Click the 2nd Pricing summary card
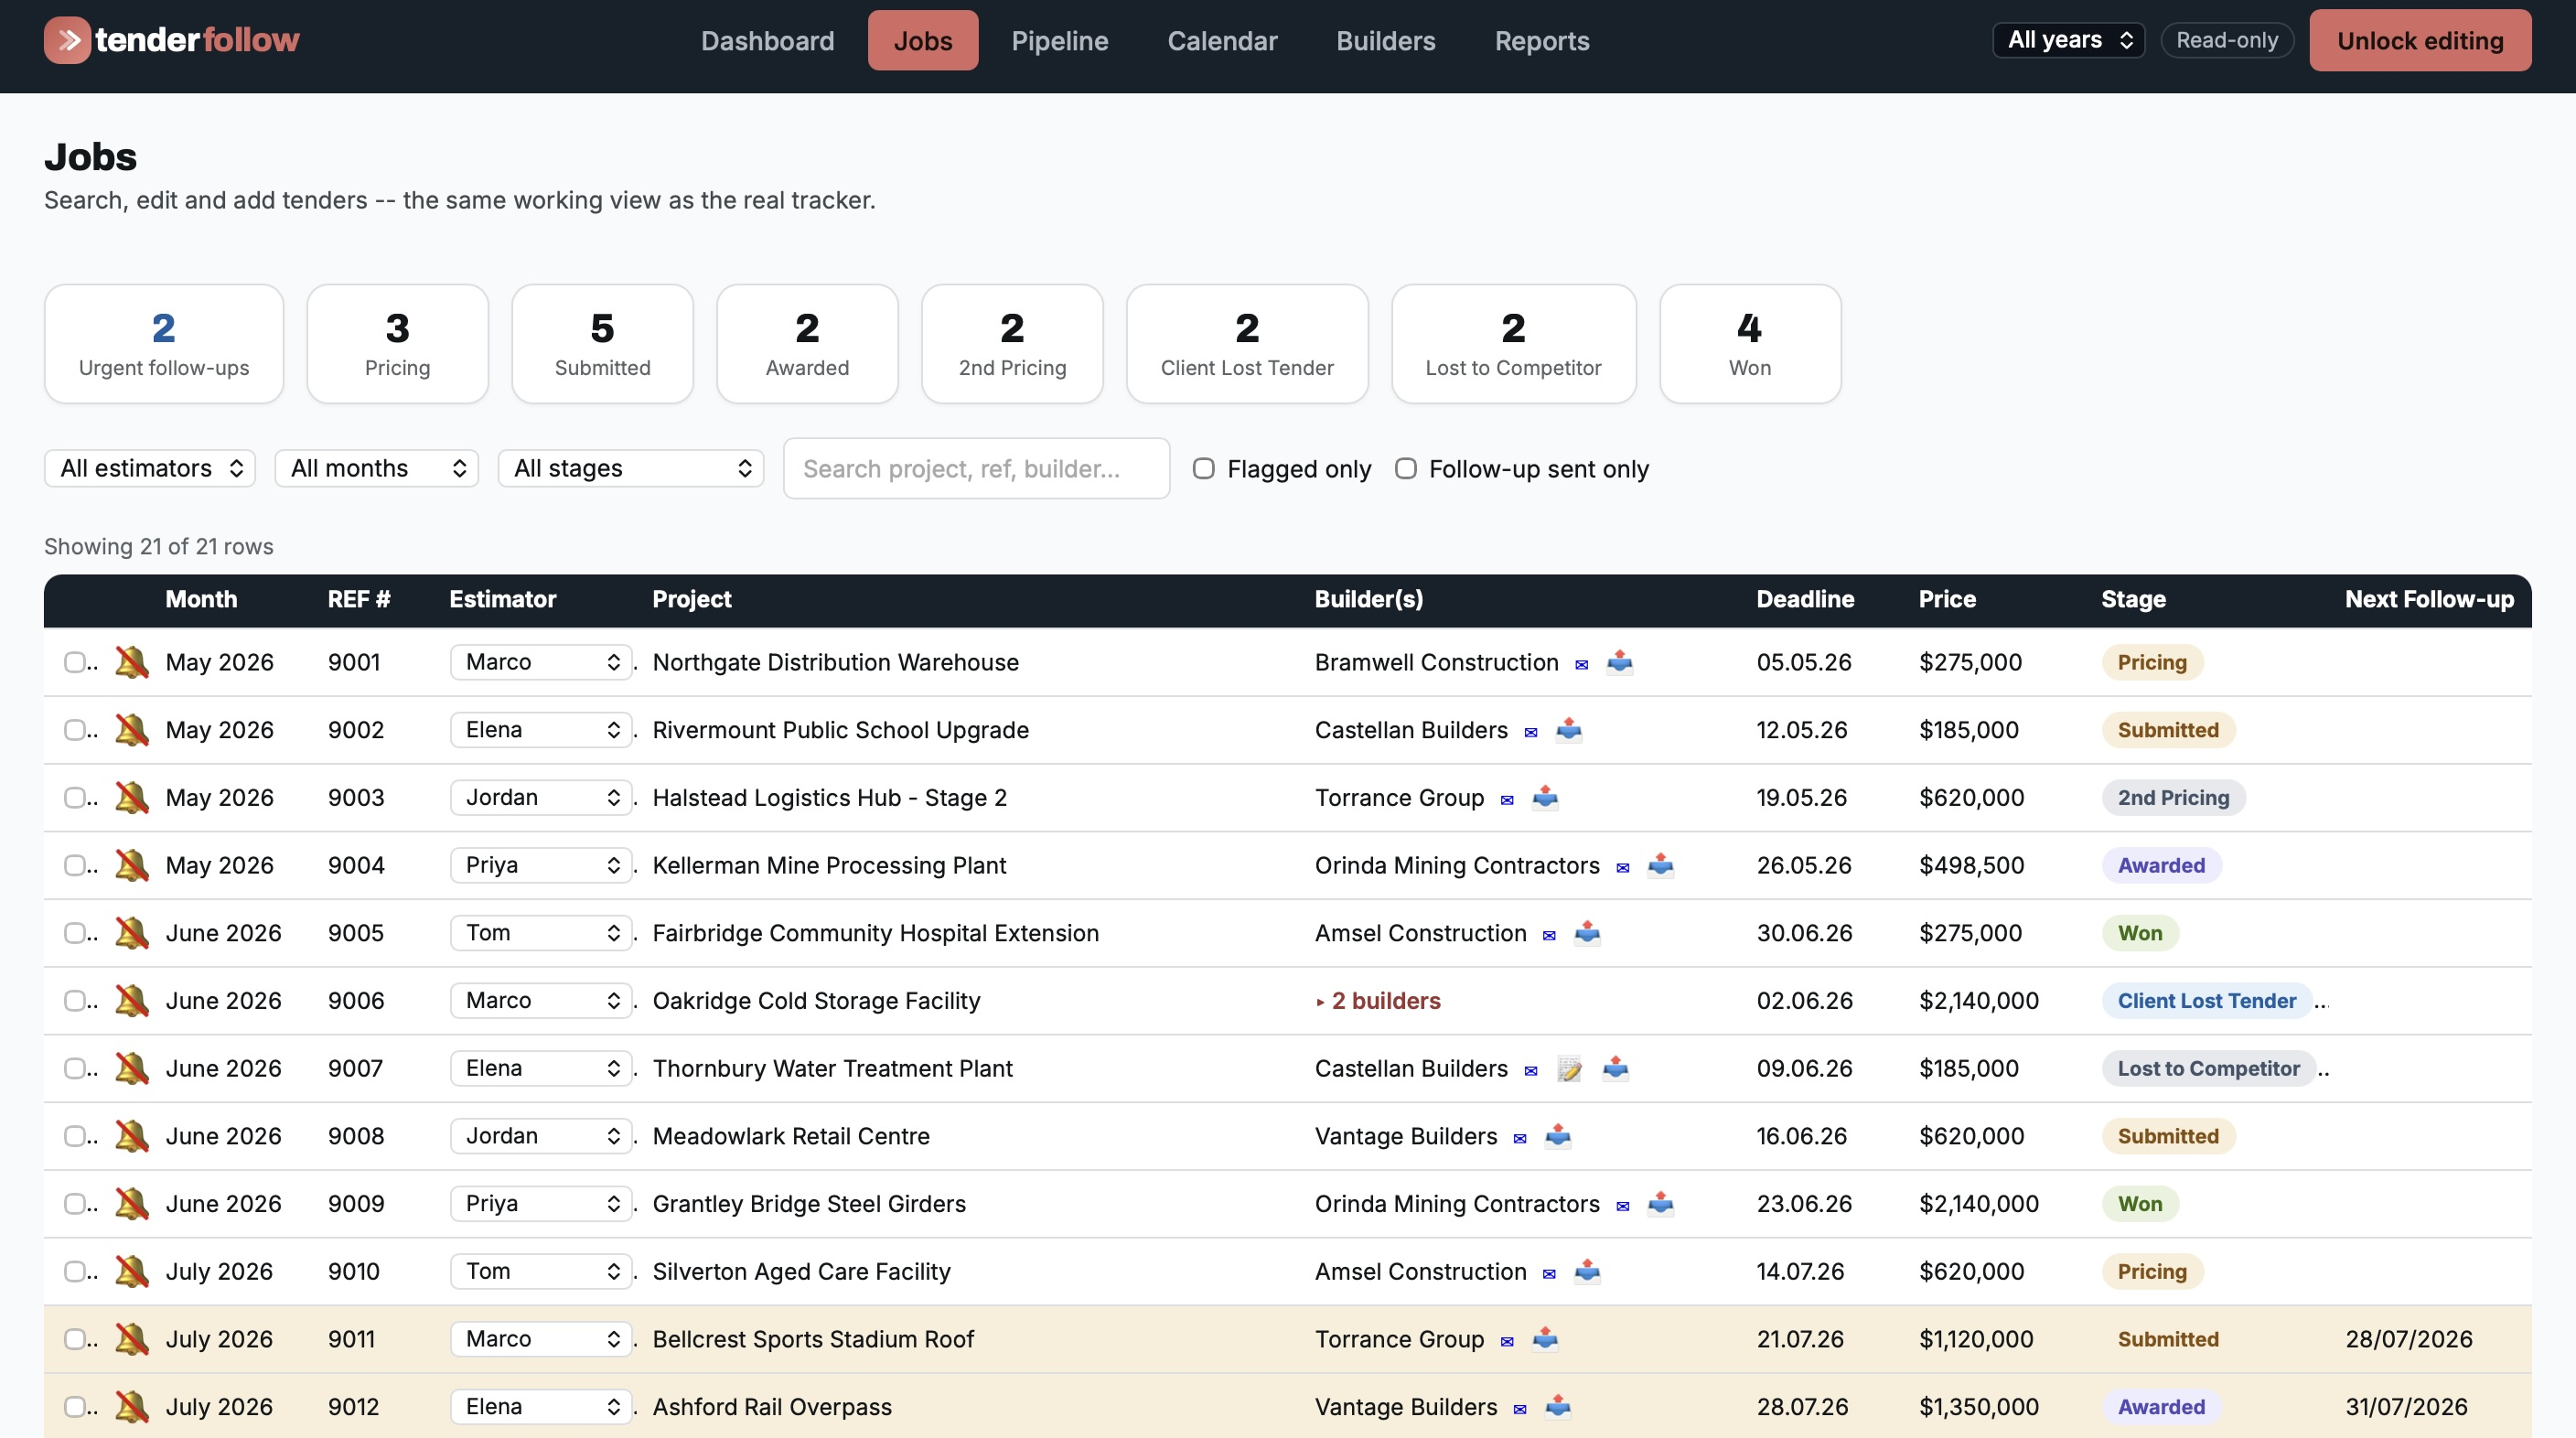 (x=1012, y=343)
